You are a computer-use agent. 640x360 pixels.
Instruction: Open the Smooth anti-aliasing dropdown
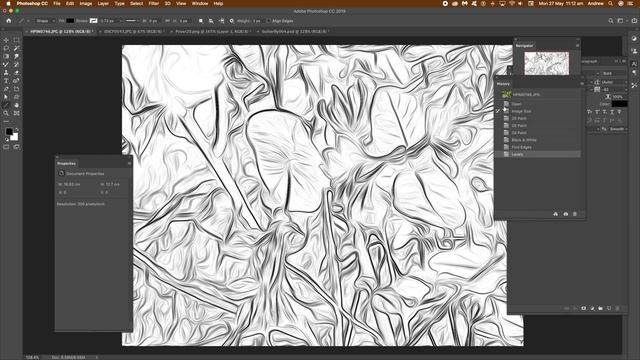click(x=617, y=129)
